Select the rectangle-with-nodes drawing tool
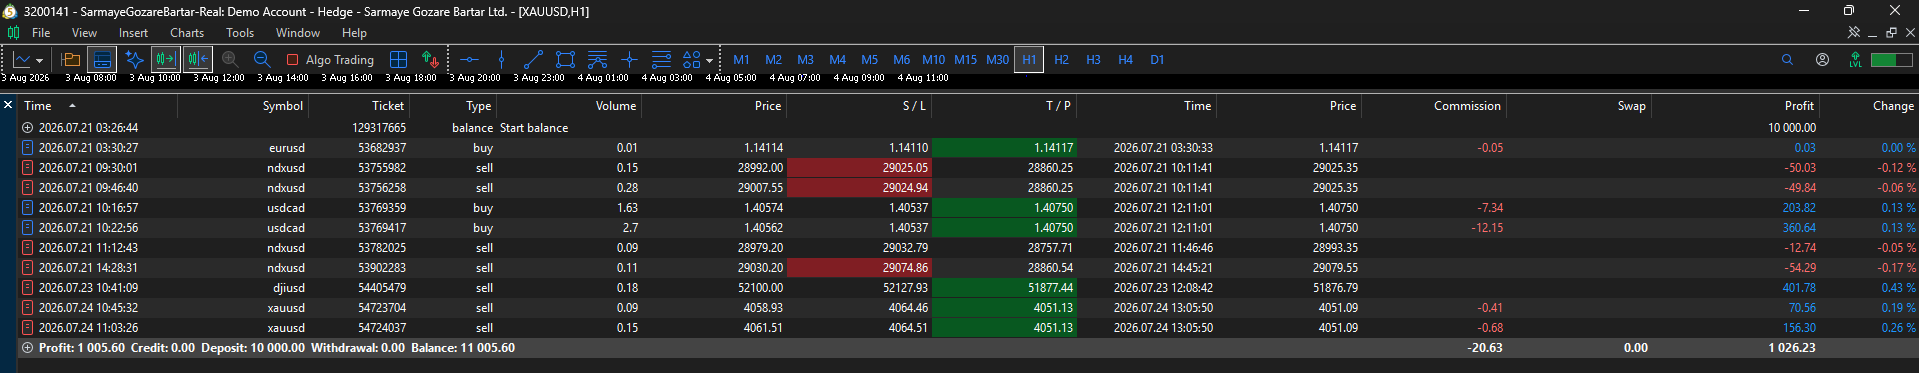 click(x=565, y=60)
